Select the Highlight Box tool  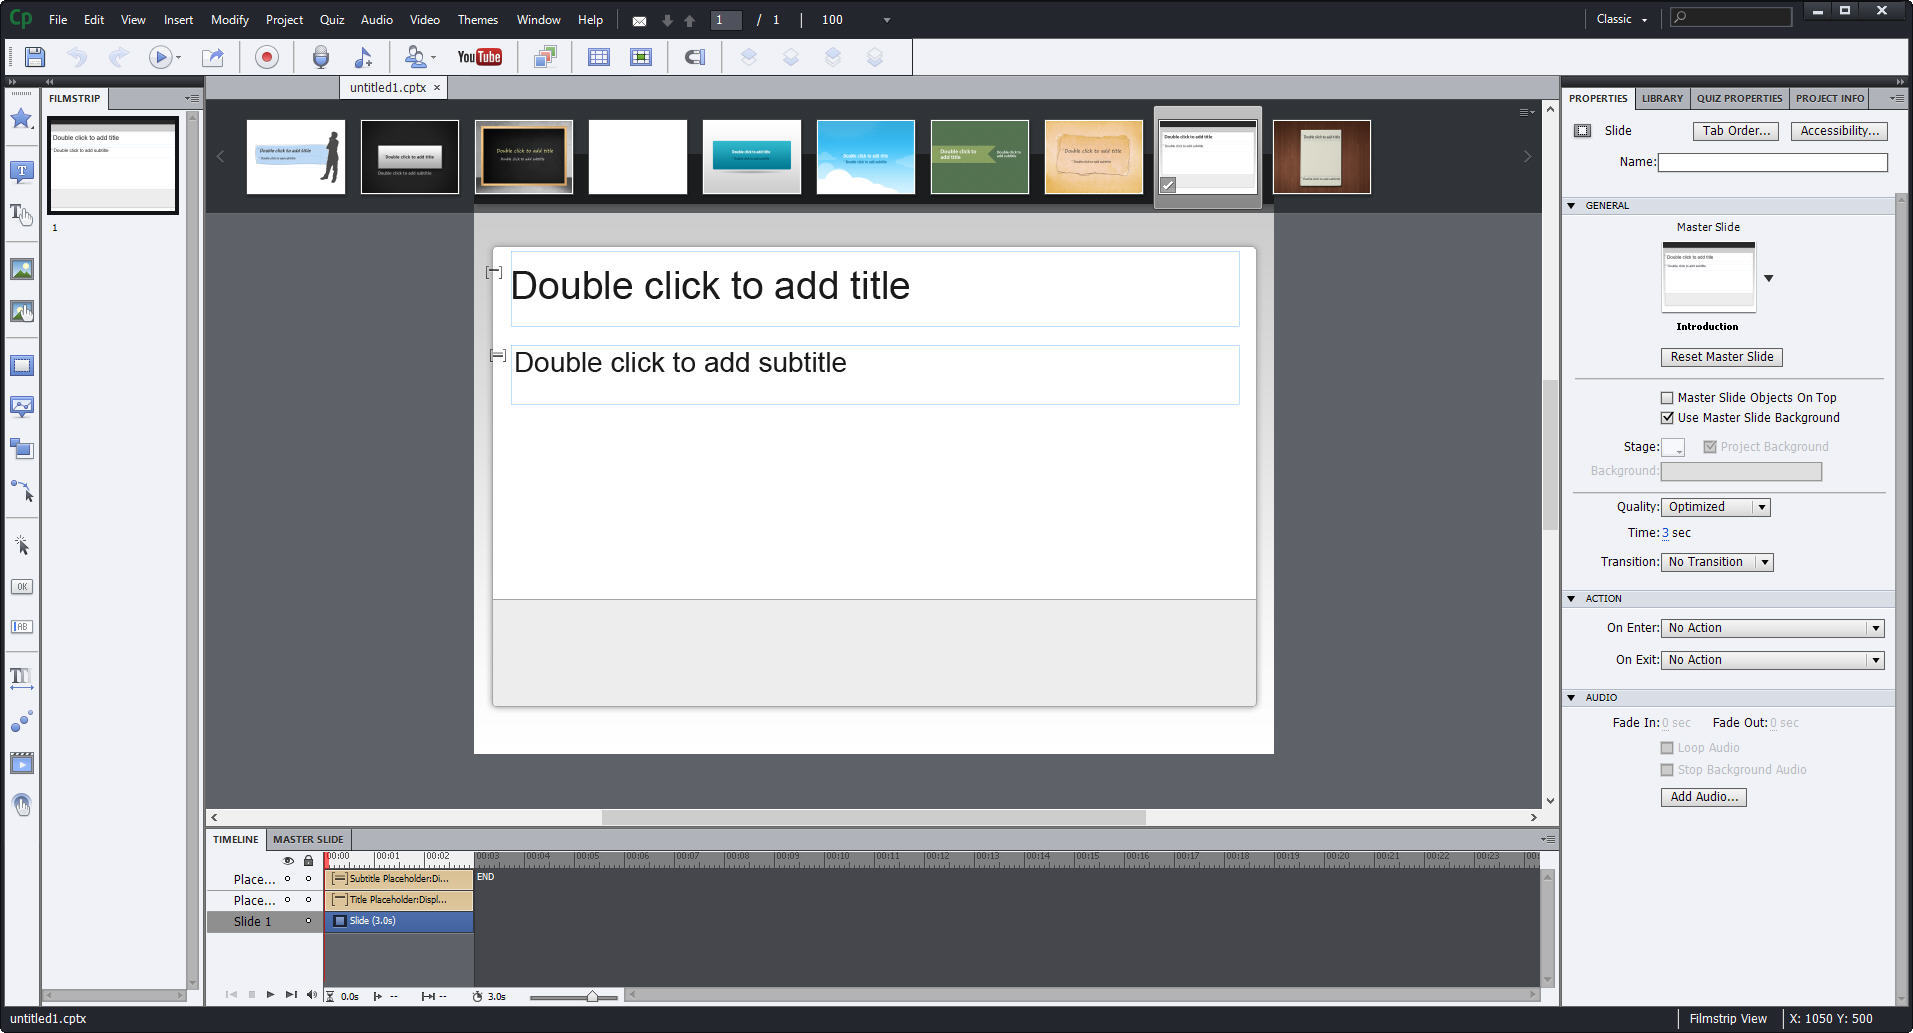(22, 365)
